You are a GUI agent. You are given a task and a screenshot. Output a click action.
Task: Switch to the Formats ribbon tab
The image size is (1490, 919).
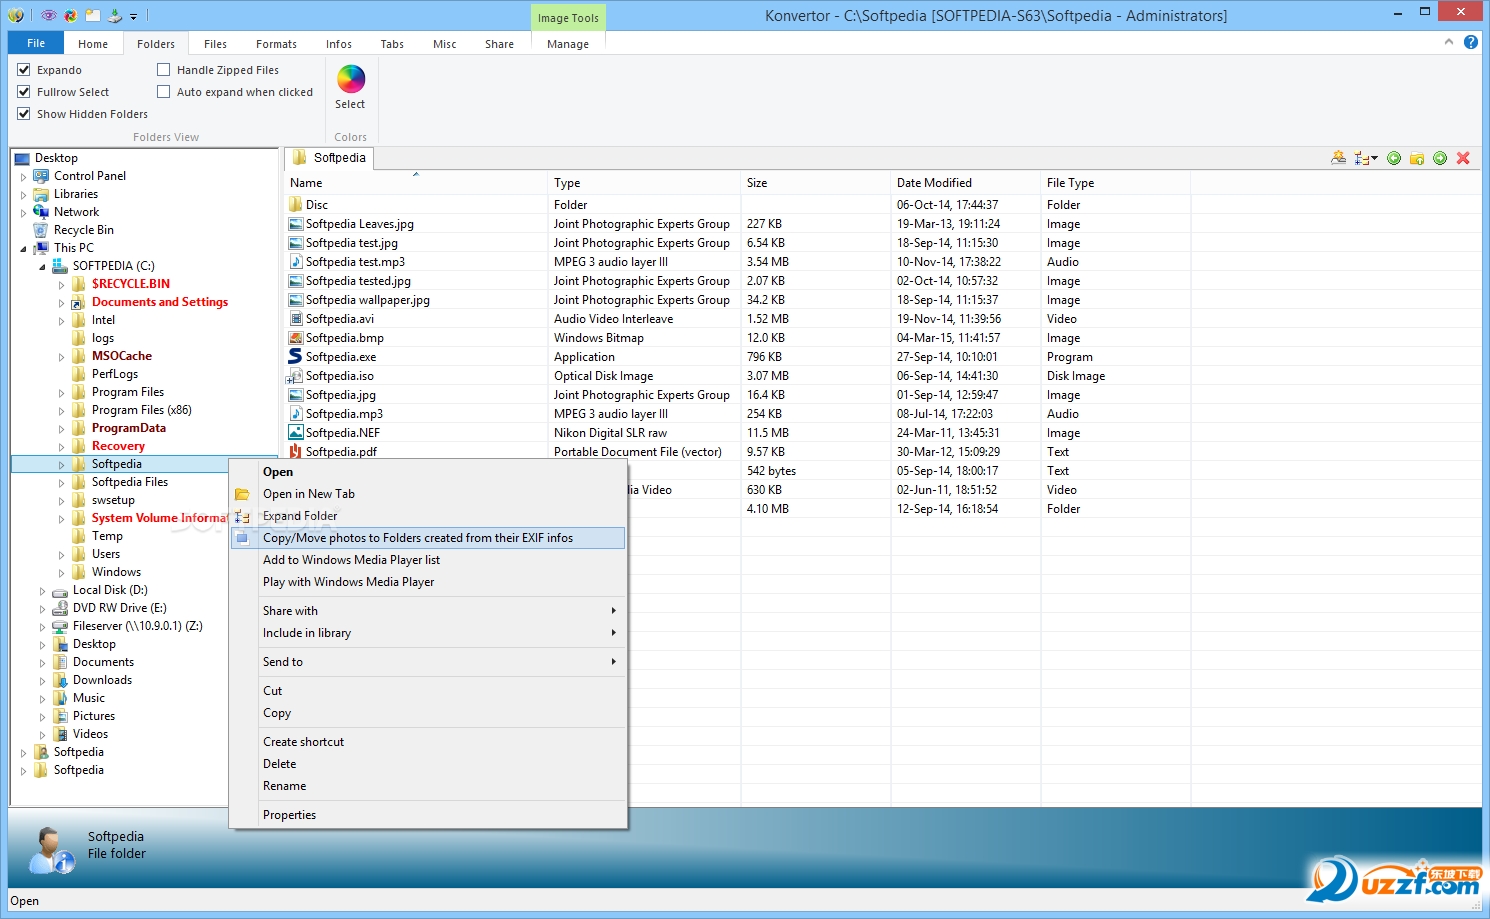(x=276, y=44)
